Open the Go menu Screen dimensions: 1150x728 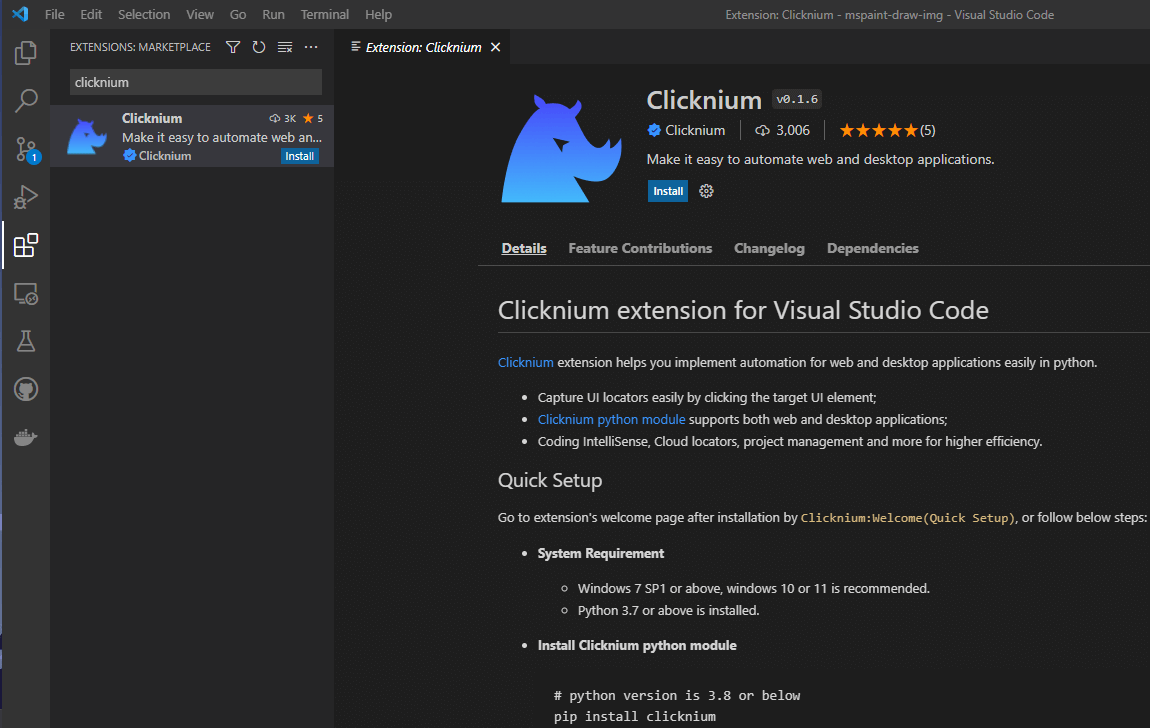238,15
